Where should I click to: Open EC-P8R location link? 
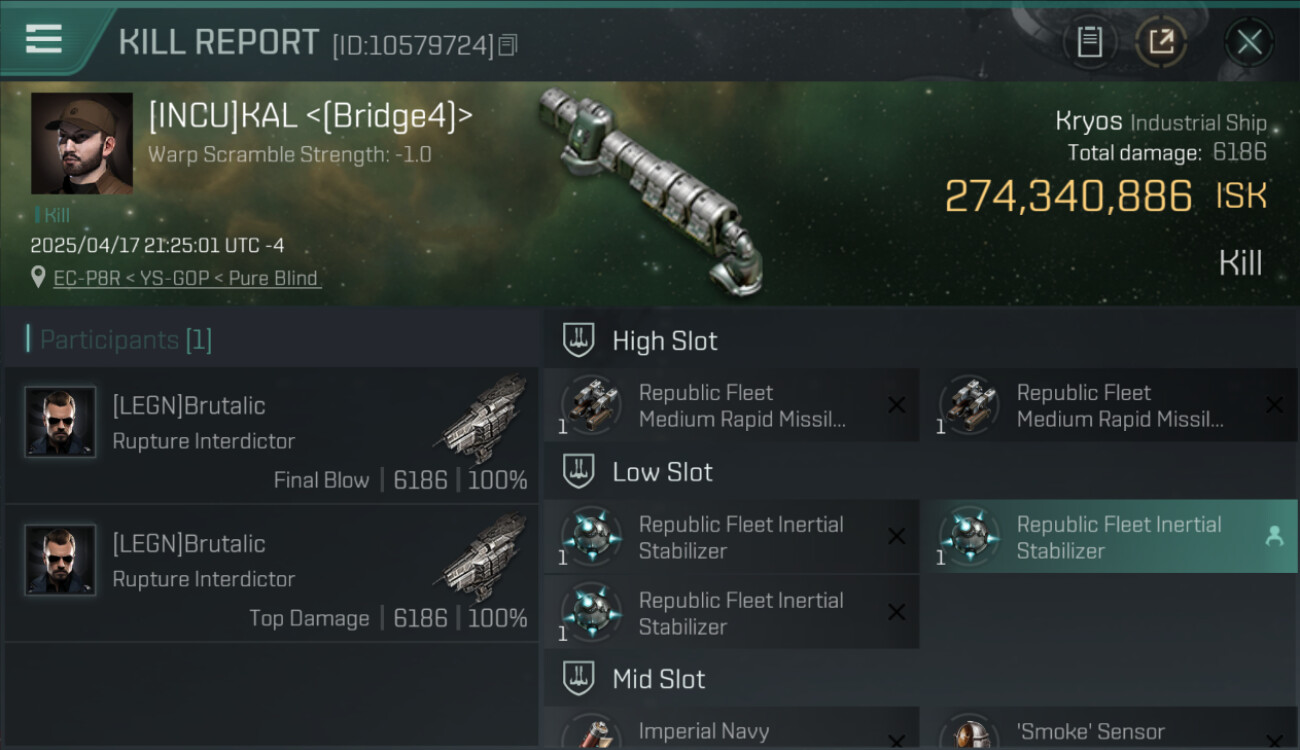187,278
